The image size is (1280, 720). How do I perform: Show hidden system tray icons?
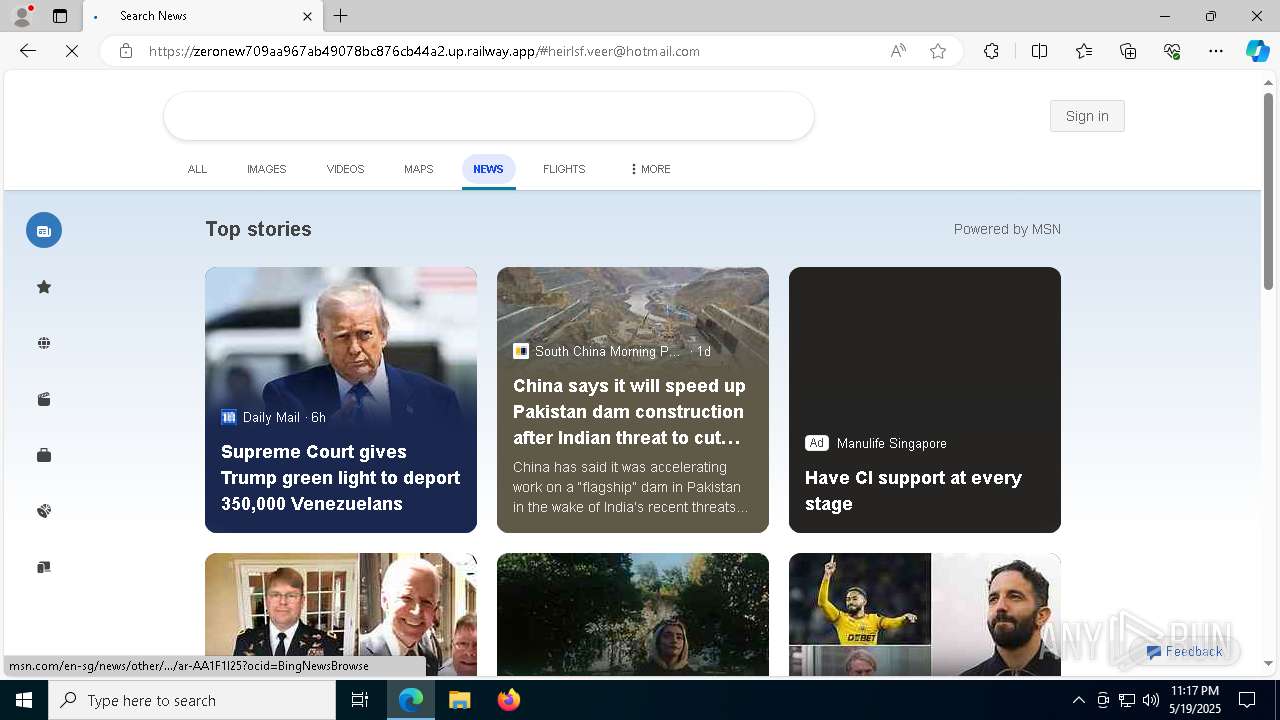coord(1078,700)
